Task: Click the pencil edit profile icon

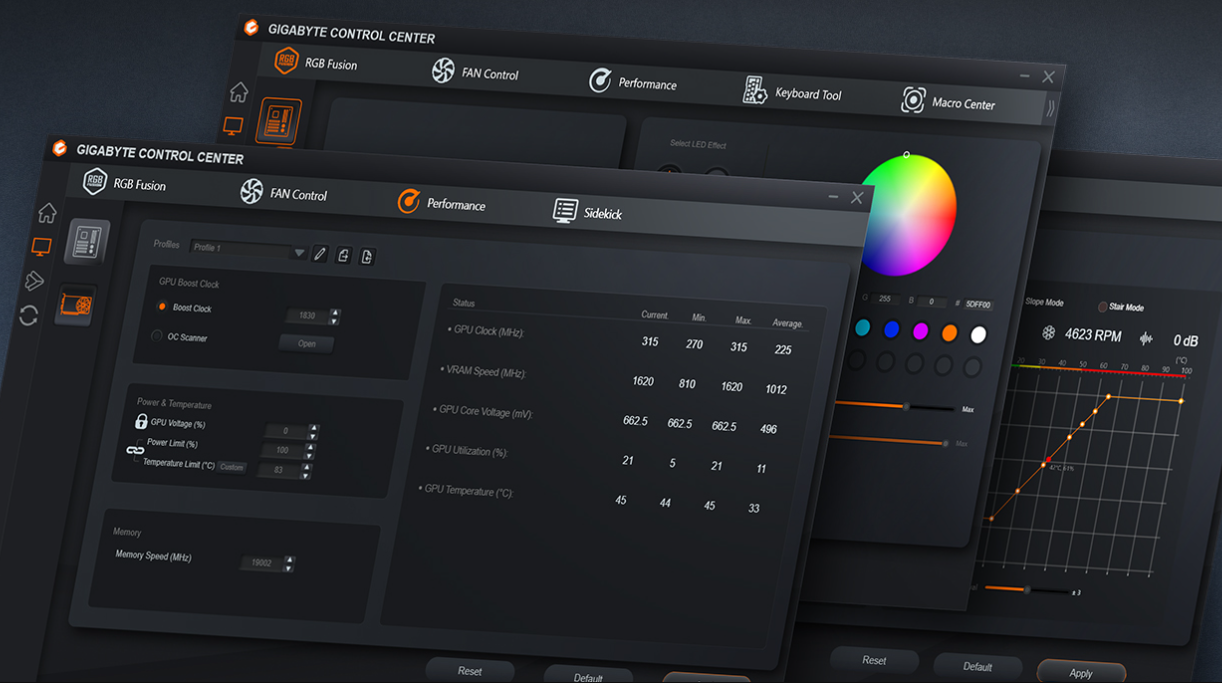Action: (320, 255)
